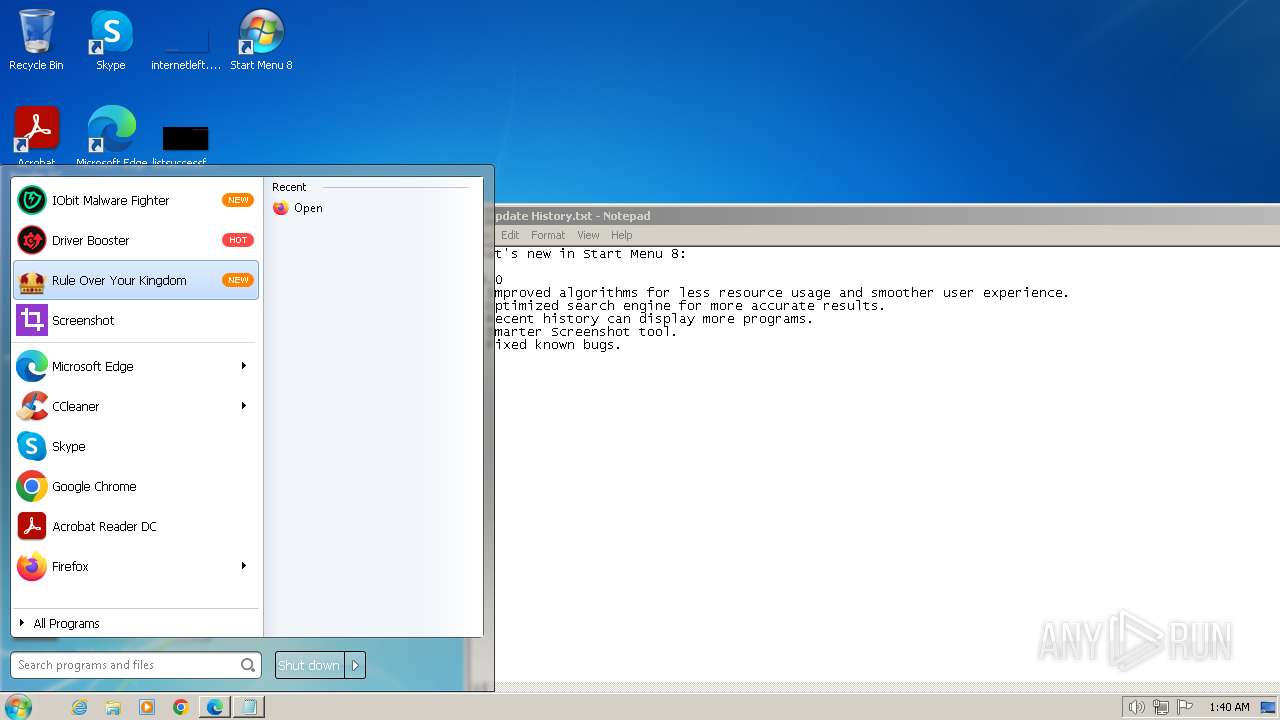Viewport: 1280px width, 720px height.
Task: Switch to Notepad taskbar button
Action: (x=249, y=707)
